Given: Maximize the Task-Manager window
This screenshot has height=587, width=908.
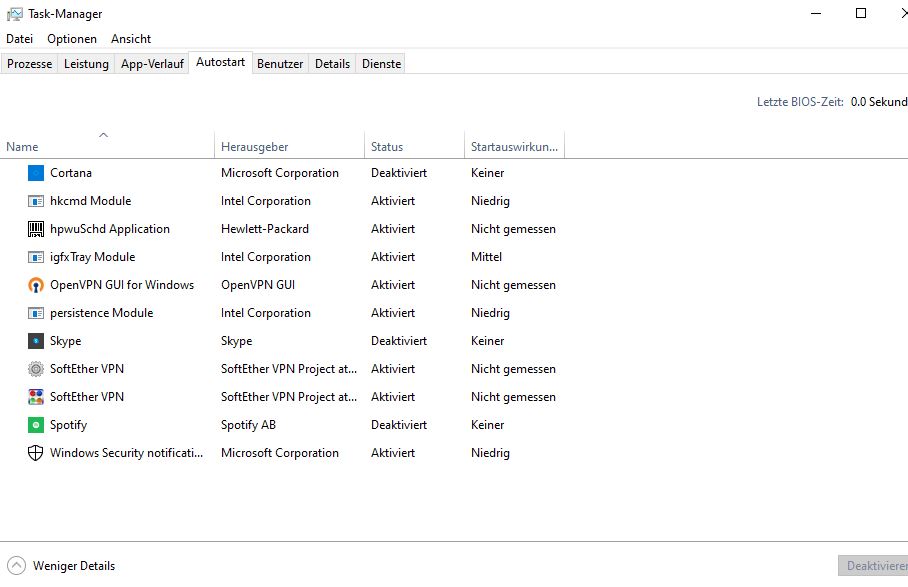Looking at the screenshot, I should click(861, 13).
